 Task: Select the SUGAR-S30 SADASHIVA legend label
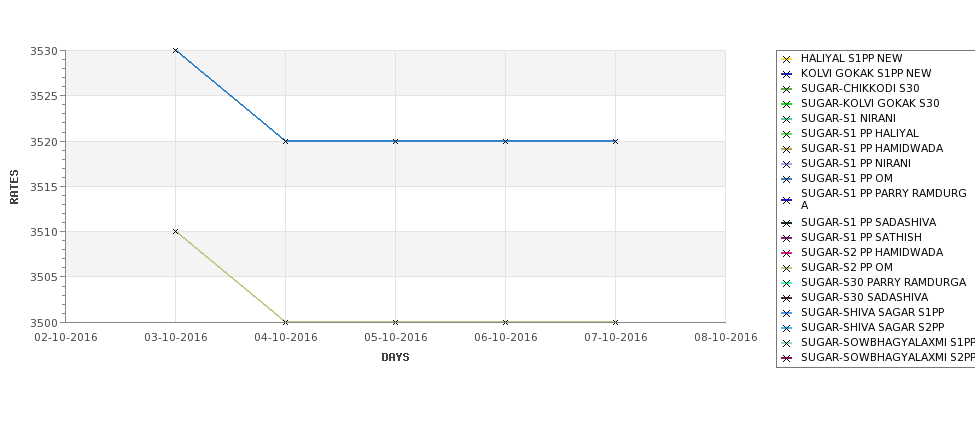pos(864,297)
